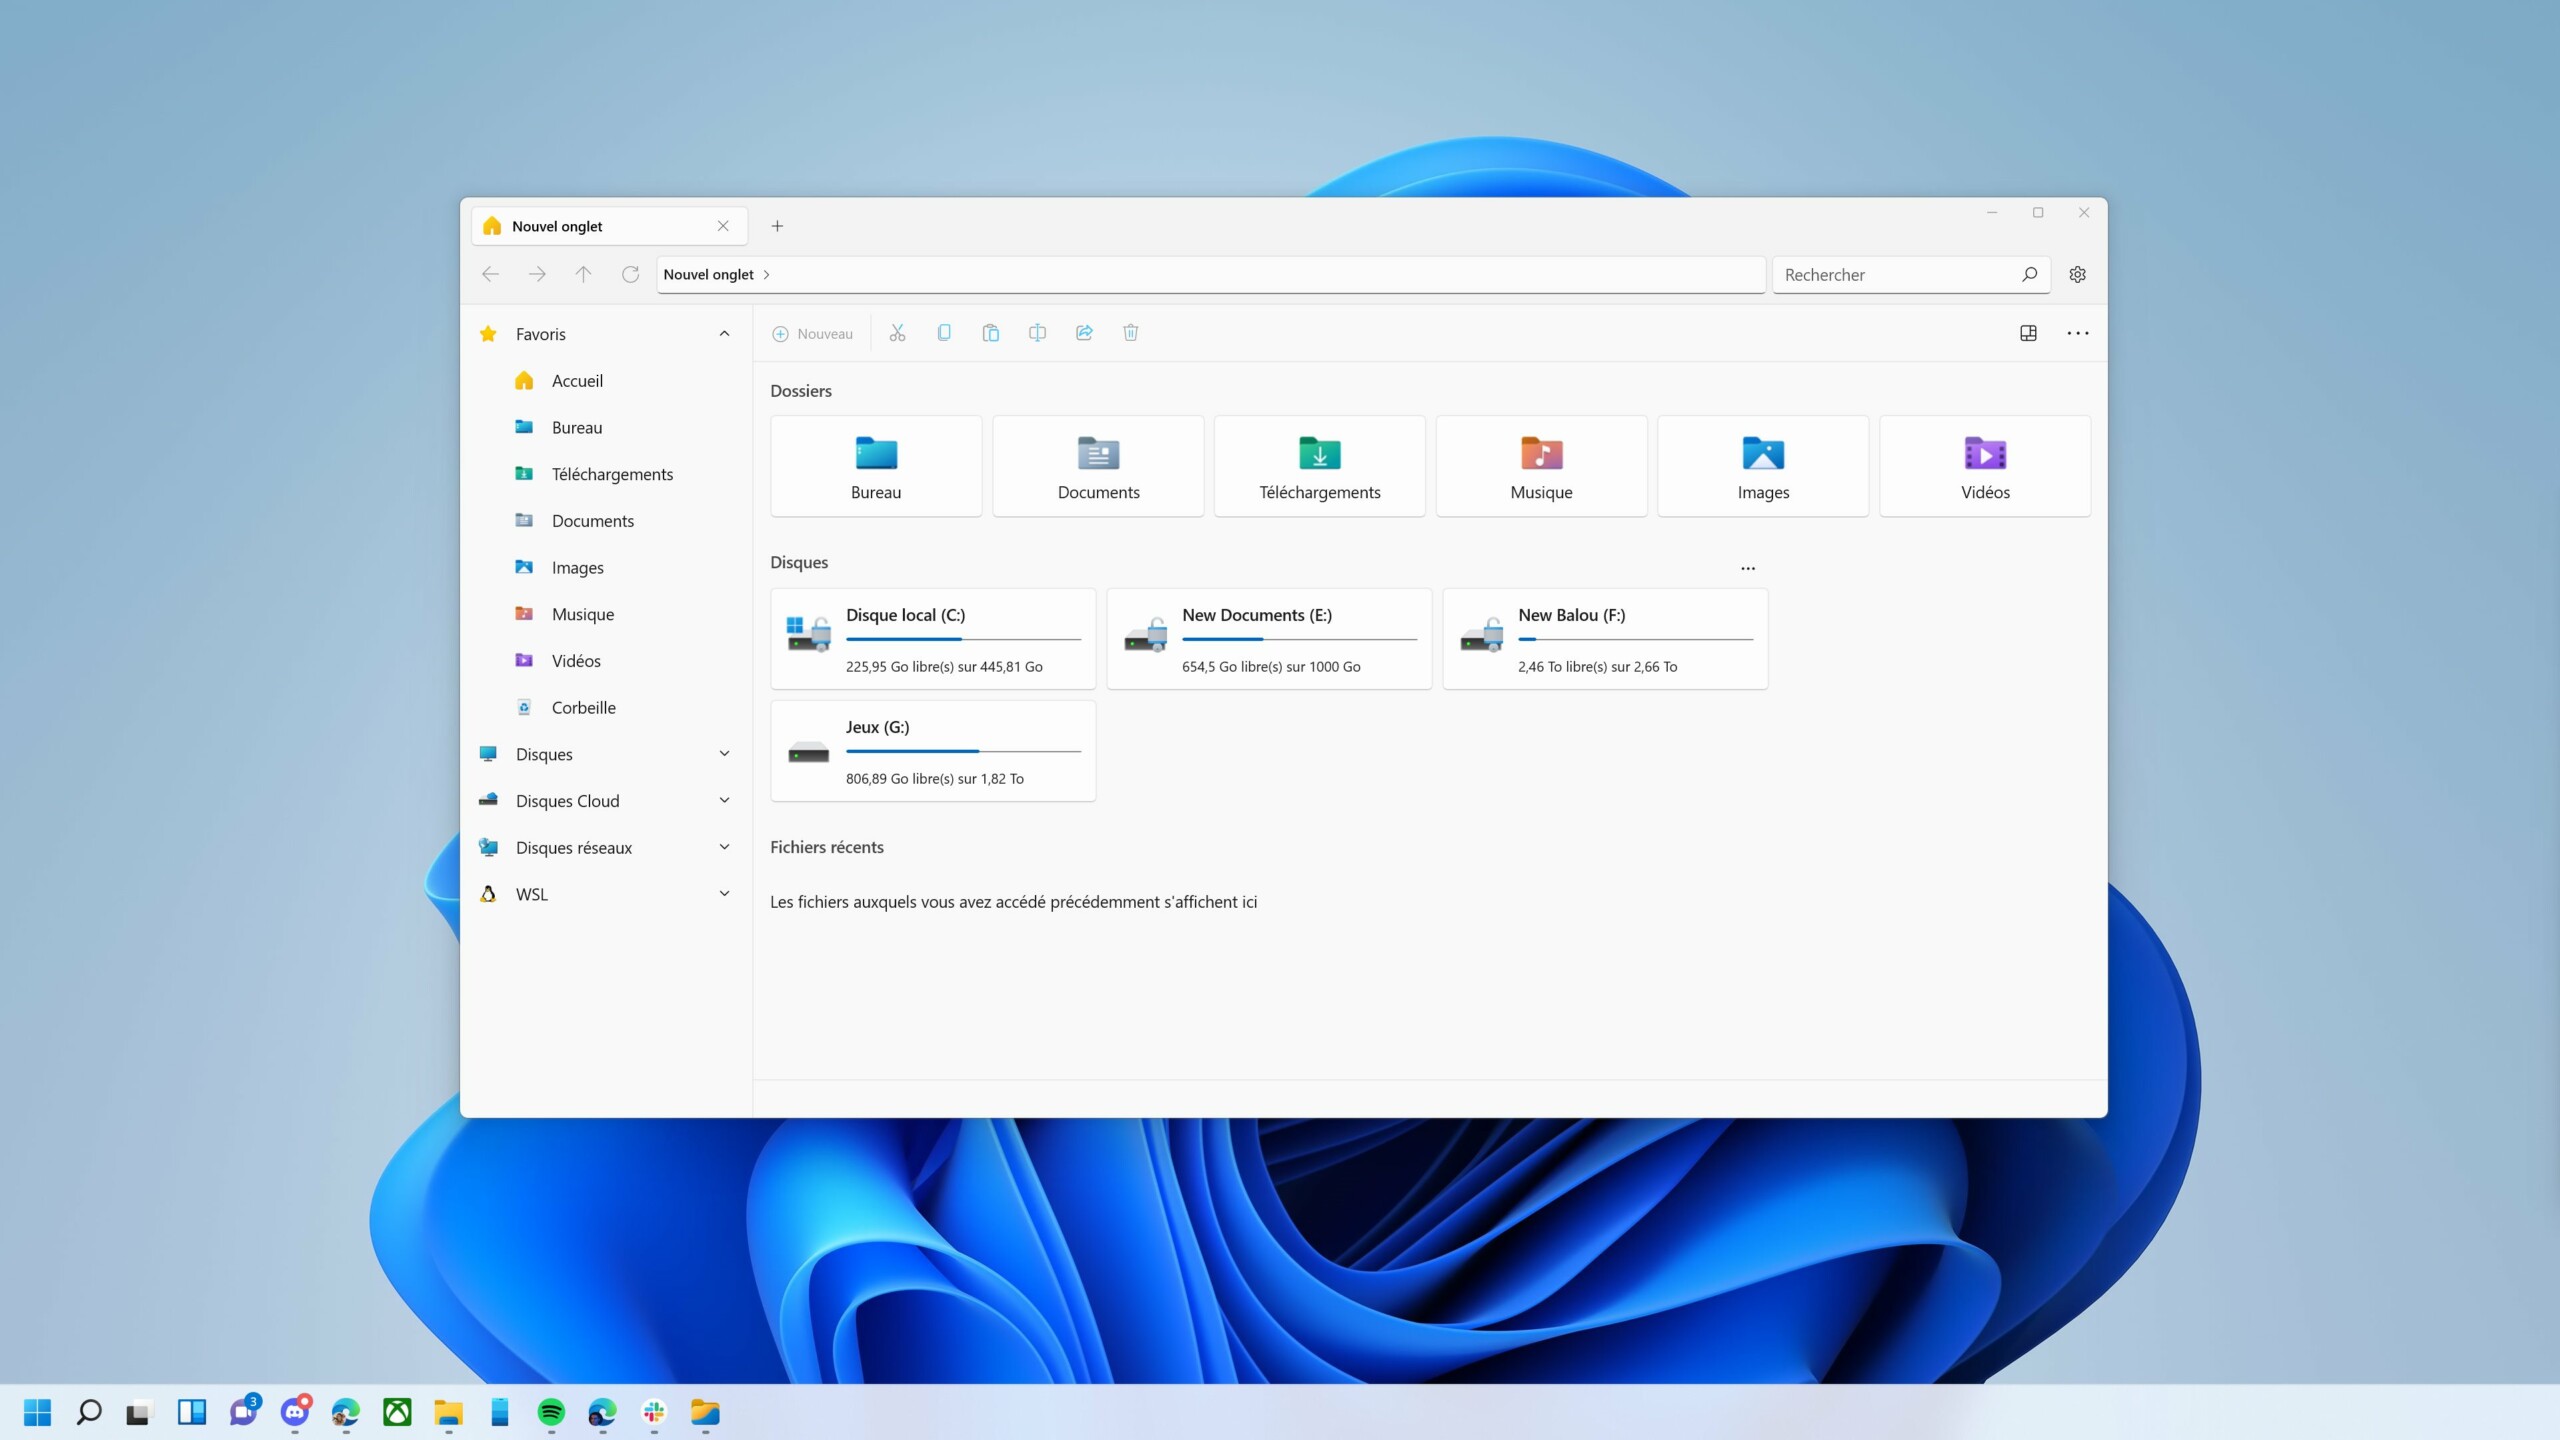Image resolution: width=2560 pixels, height=1440 pixels.
Task: Click the Paste clipboard icon
Action: (990, 333)
